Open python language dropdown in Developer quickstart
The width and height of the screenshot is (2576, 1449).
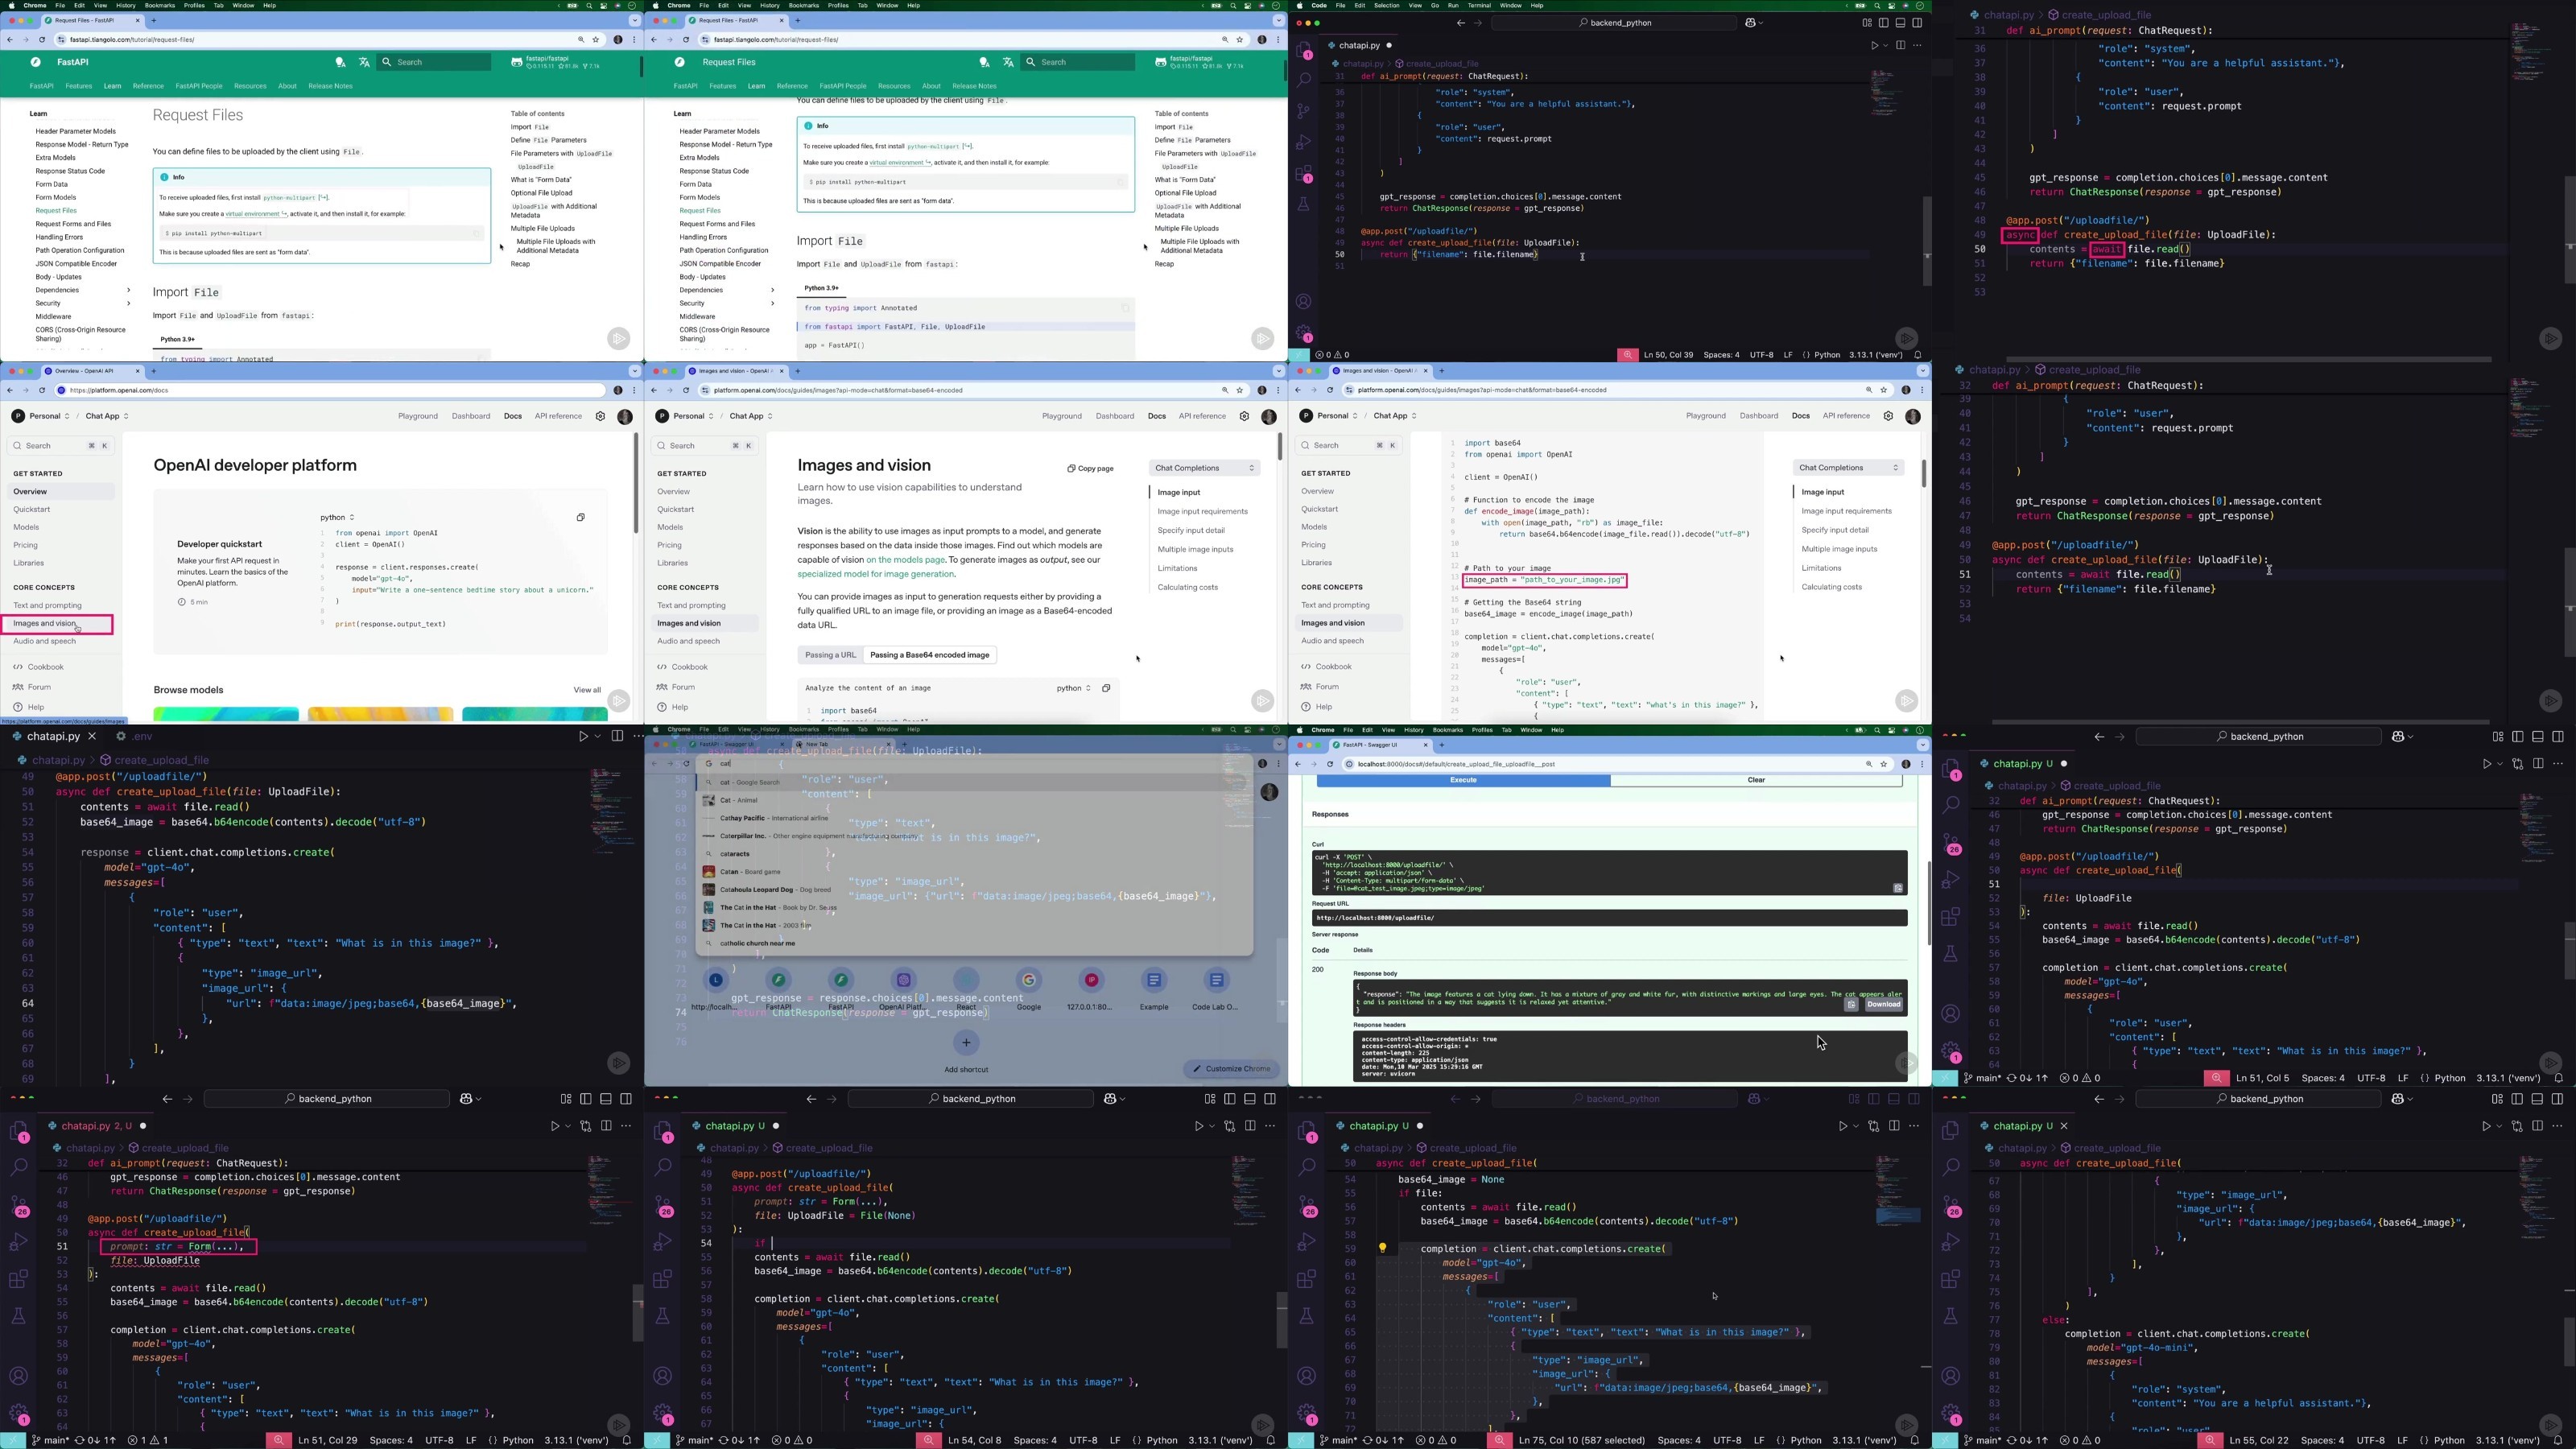click(337, 517)
